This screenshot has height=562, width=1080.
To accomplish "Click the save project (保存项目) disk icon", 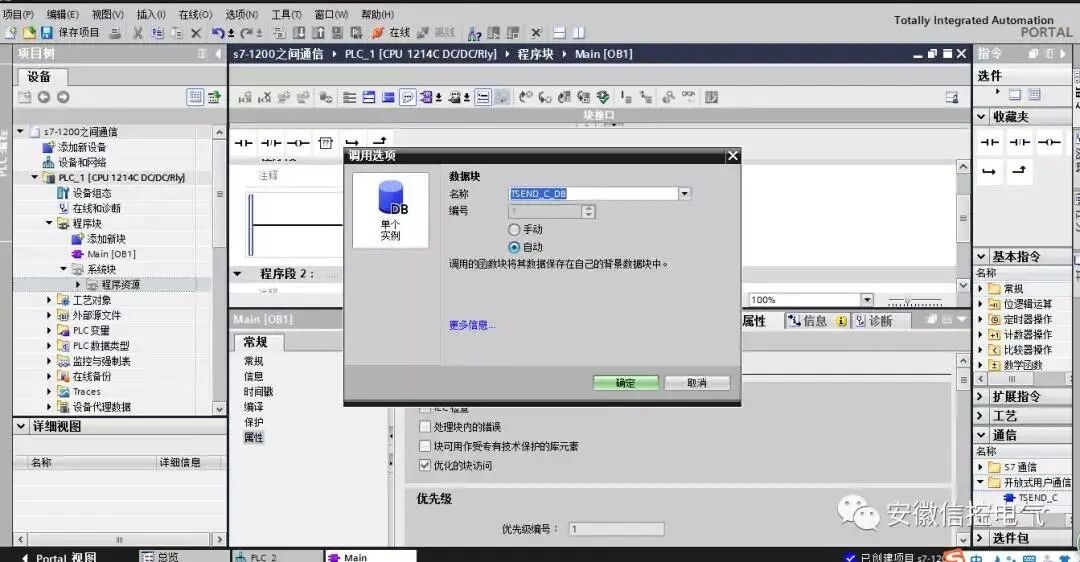I will [47, 32].
